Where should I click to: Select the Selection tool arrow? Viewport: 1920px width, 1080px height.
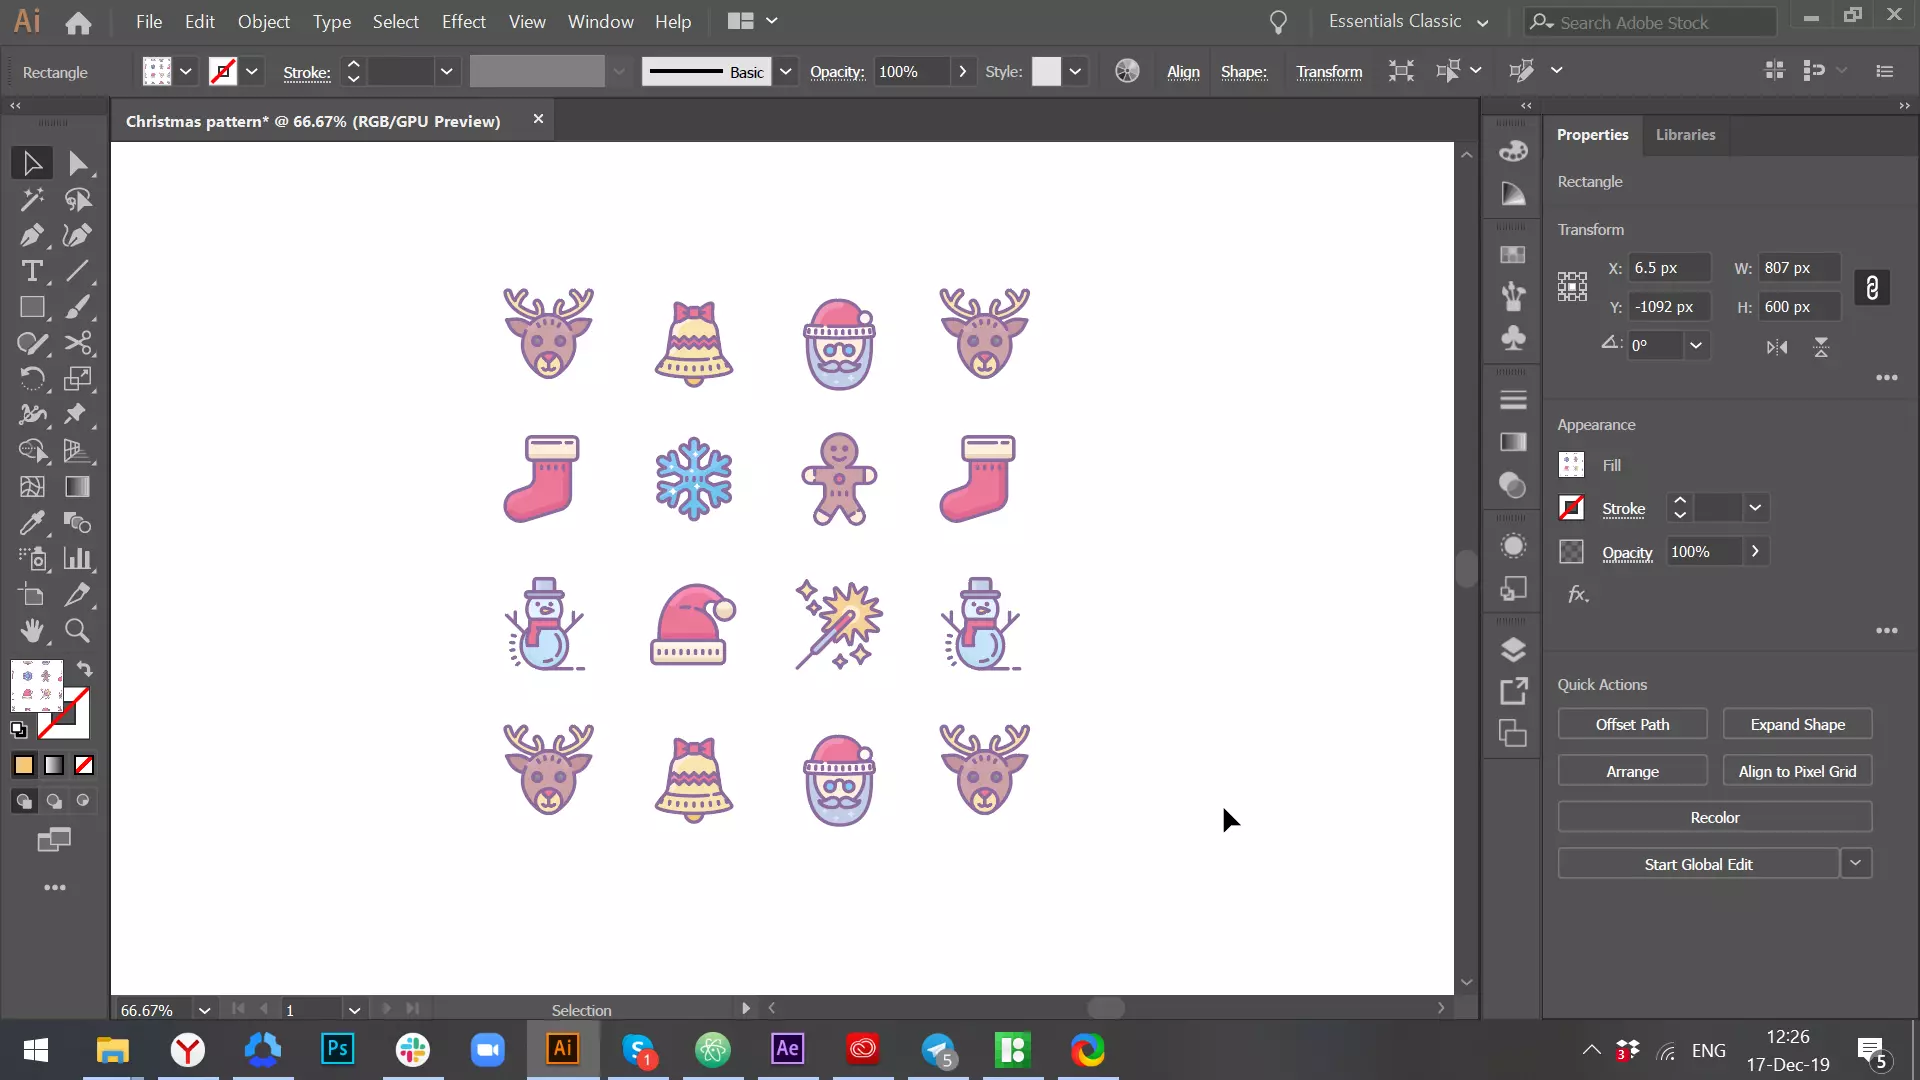tap(31, 163)
